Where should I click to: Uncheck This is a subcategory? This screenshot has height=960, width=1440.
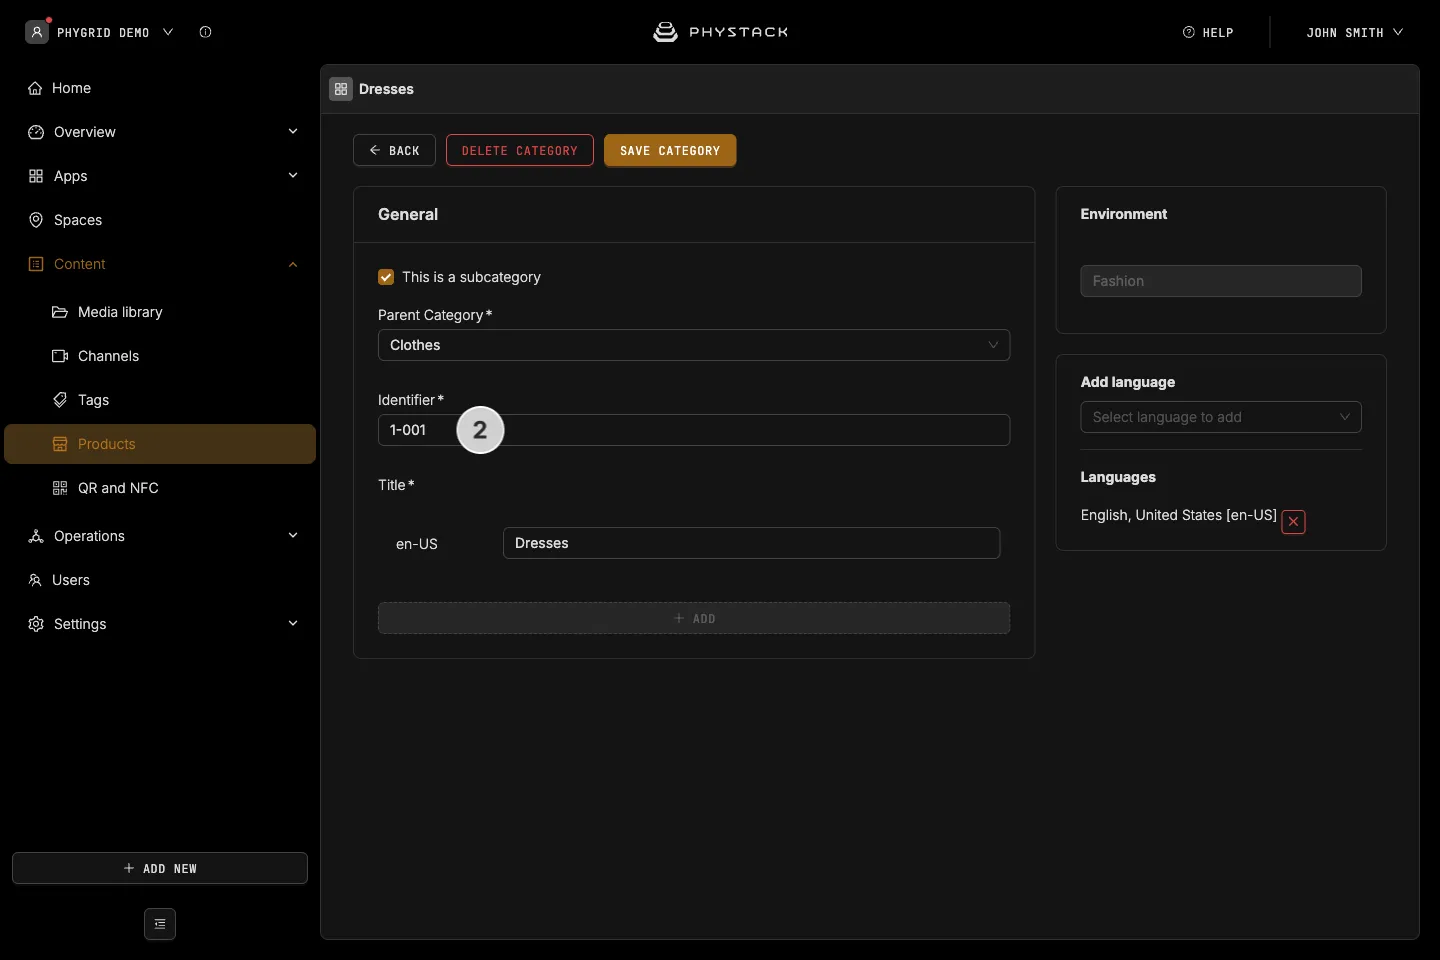coord(386,277)
